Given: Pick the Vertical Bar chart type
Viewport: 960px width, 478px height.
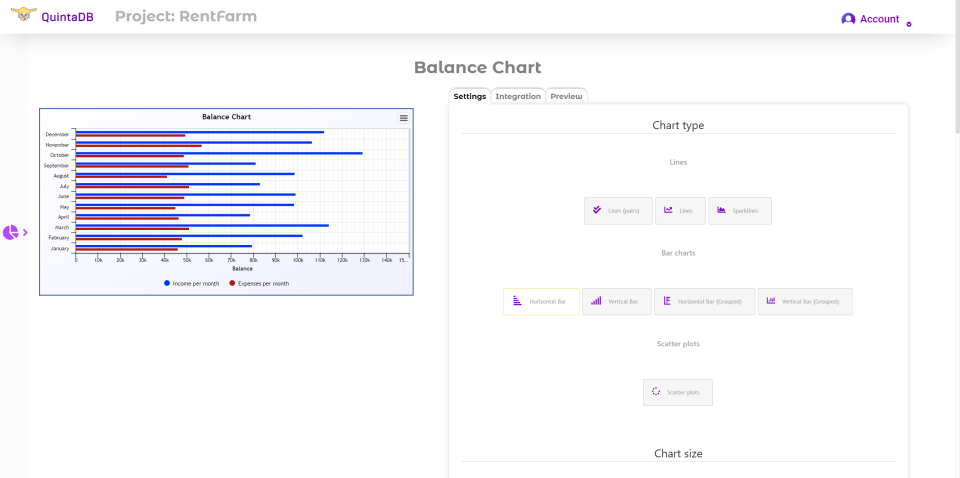Looking at the screenshot, I should (616, 301).
